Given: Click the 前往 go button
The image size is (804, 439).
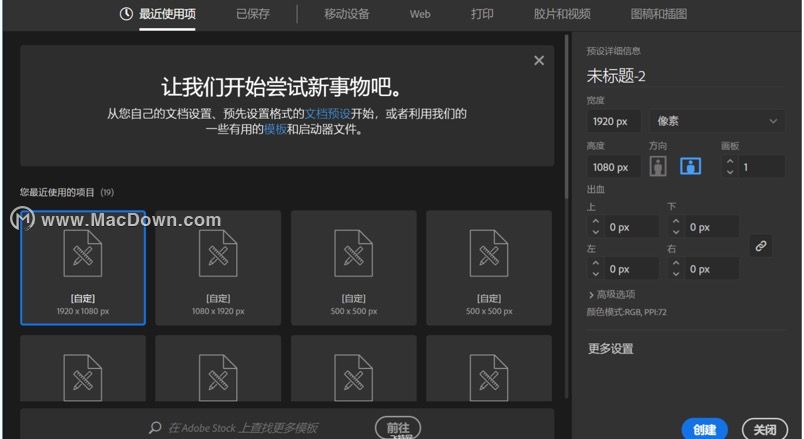Looking at the screenshot, I should (398, 428).
